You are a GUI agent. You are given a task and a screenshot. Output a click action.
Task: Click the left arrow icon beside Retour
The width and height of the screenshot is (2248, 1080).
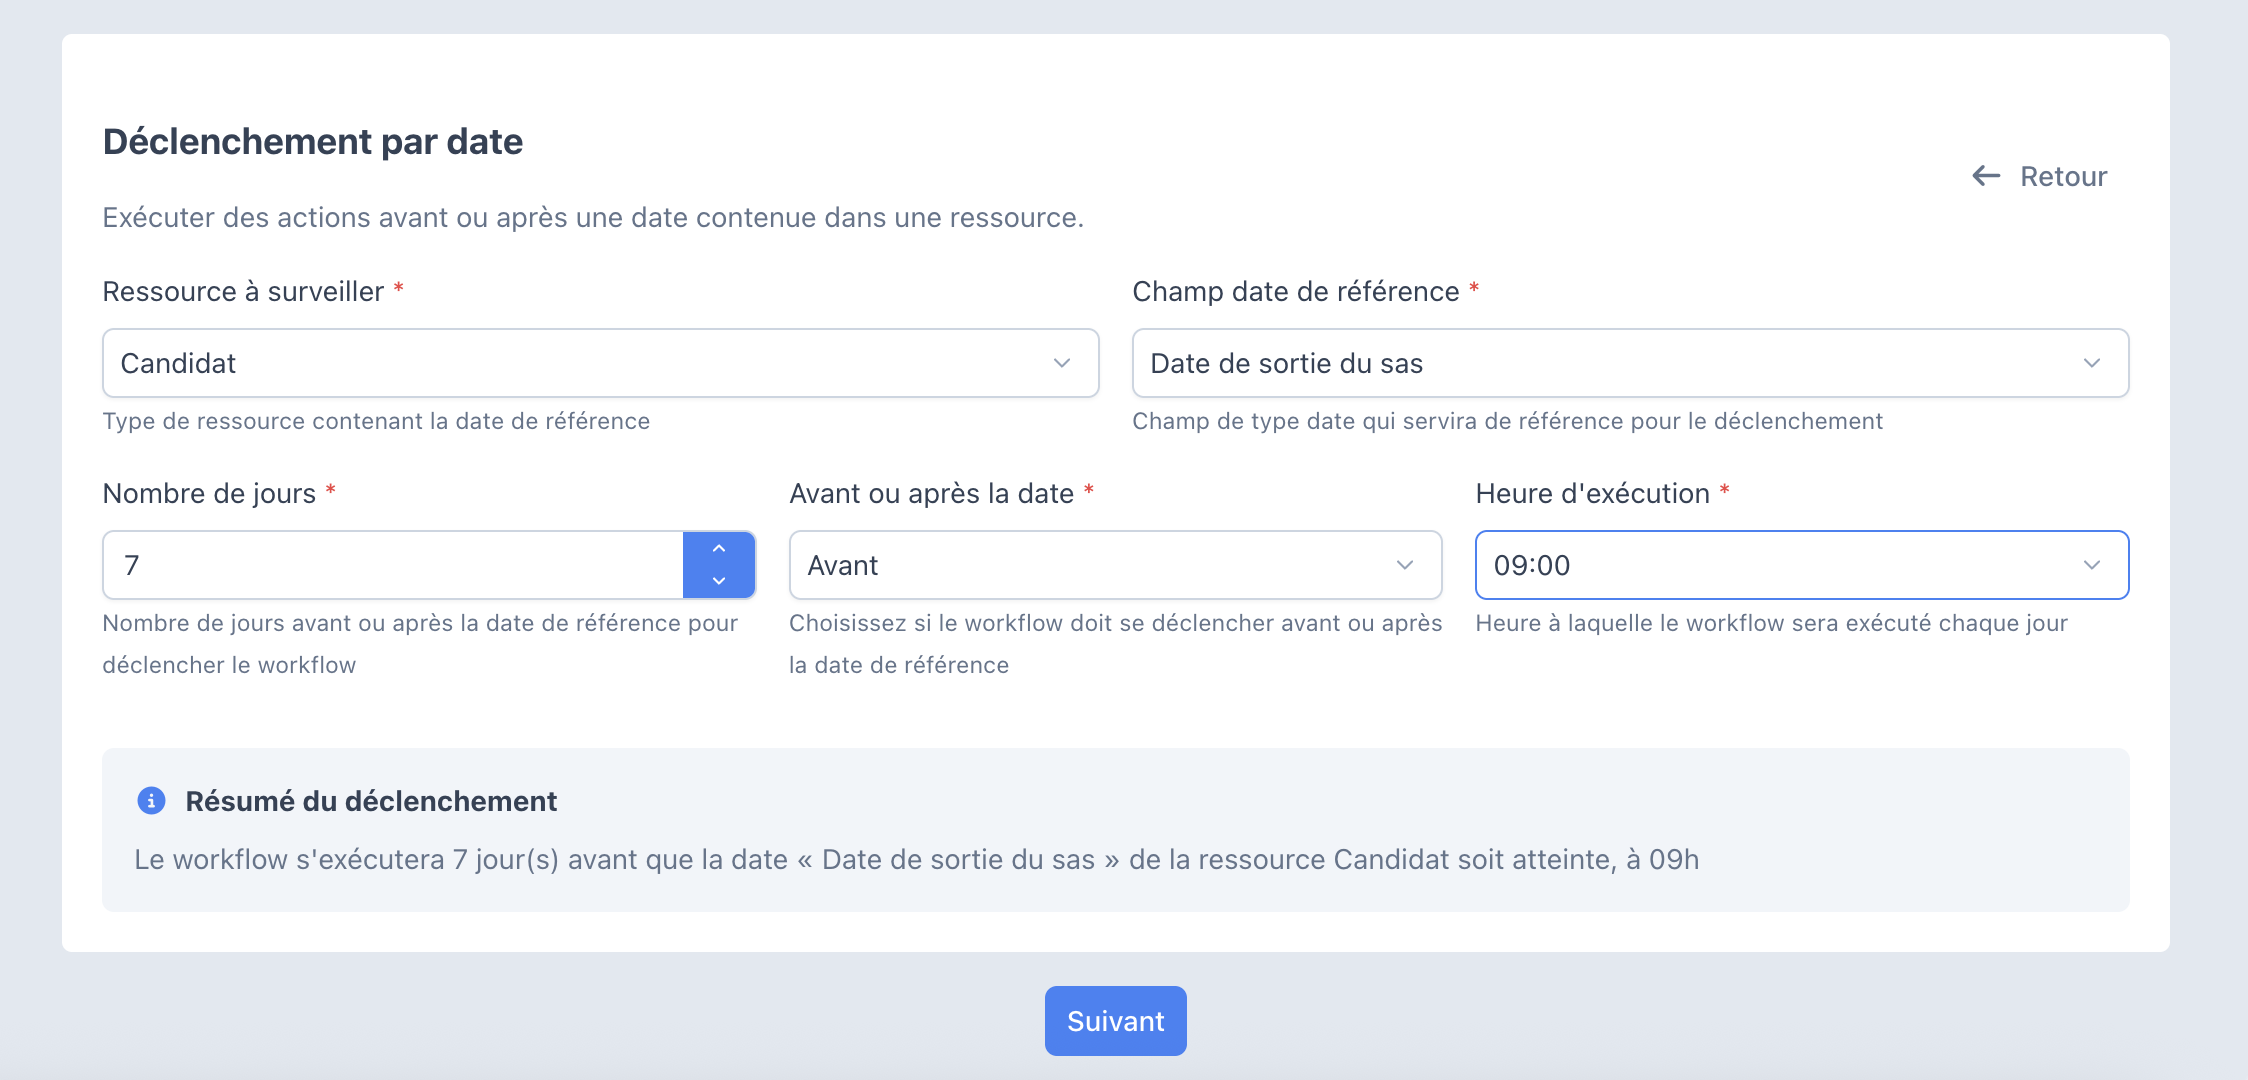pyautogui.click(x=1986, y=176)
